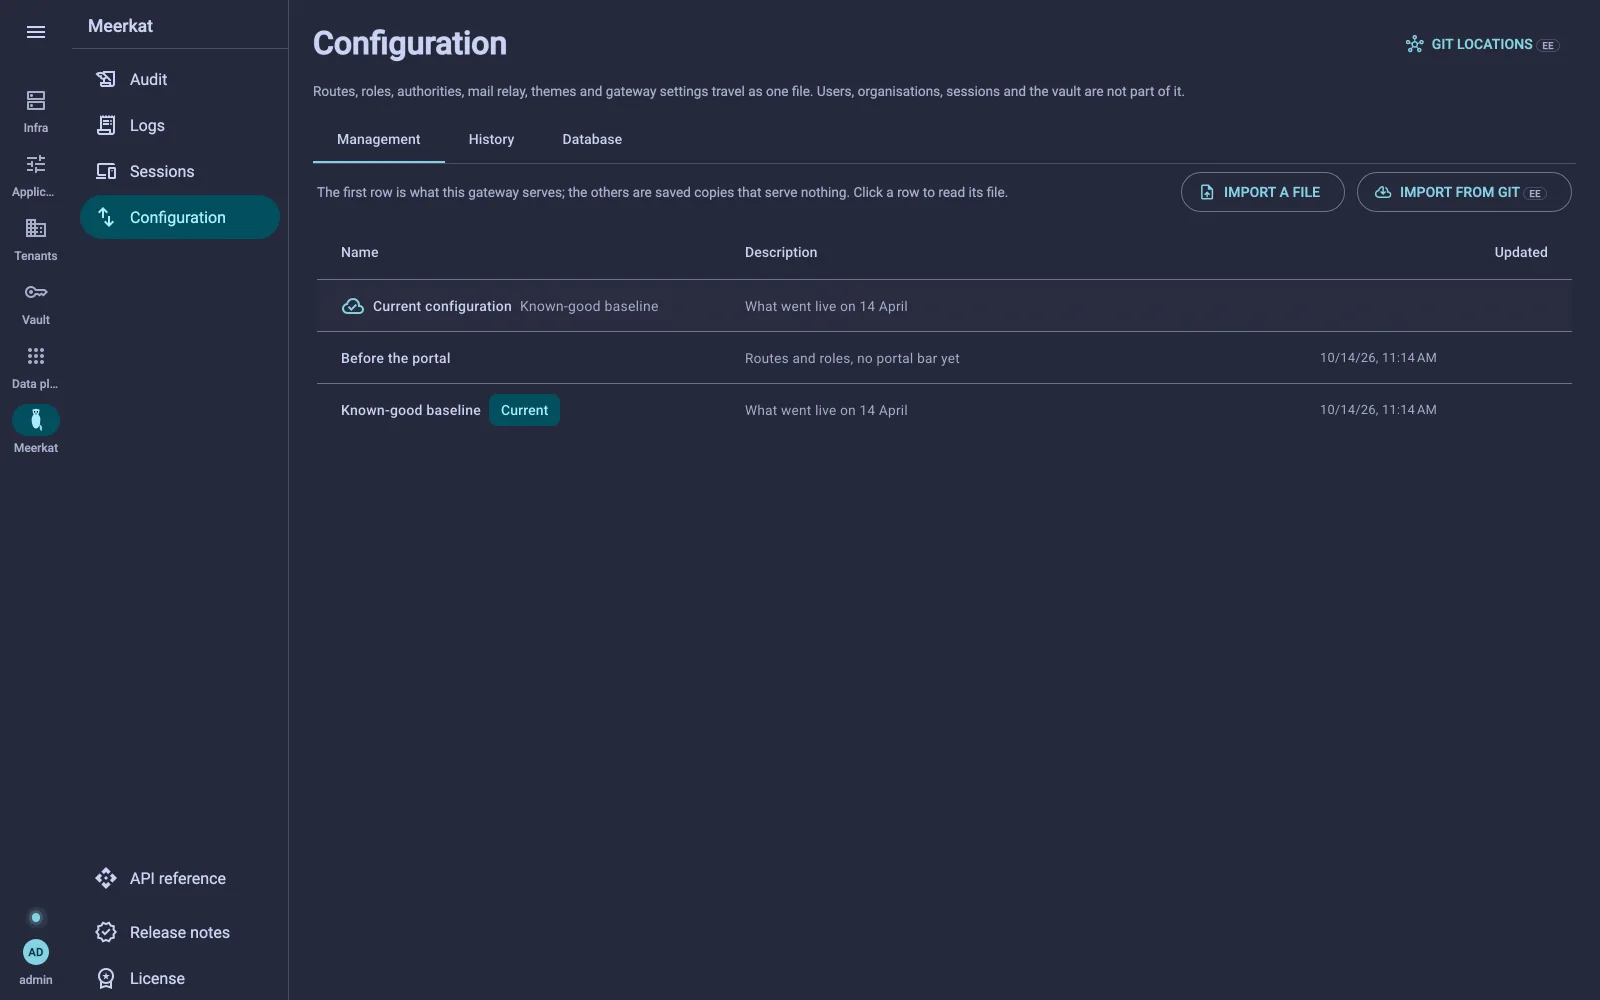The width and height of the screenshot is (1600, 1000).
Task: Open the Tenants building icon
Action: click(x=36, y=228)
